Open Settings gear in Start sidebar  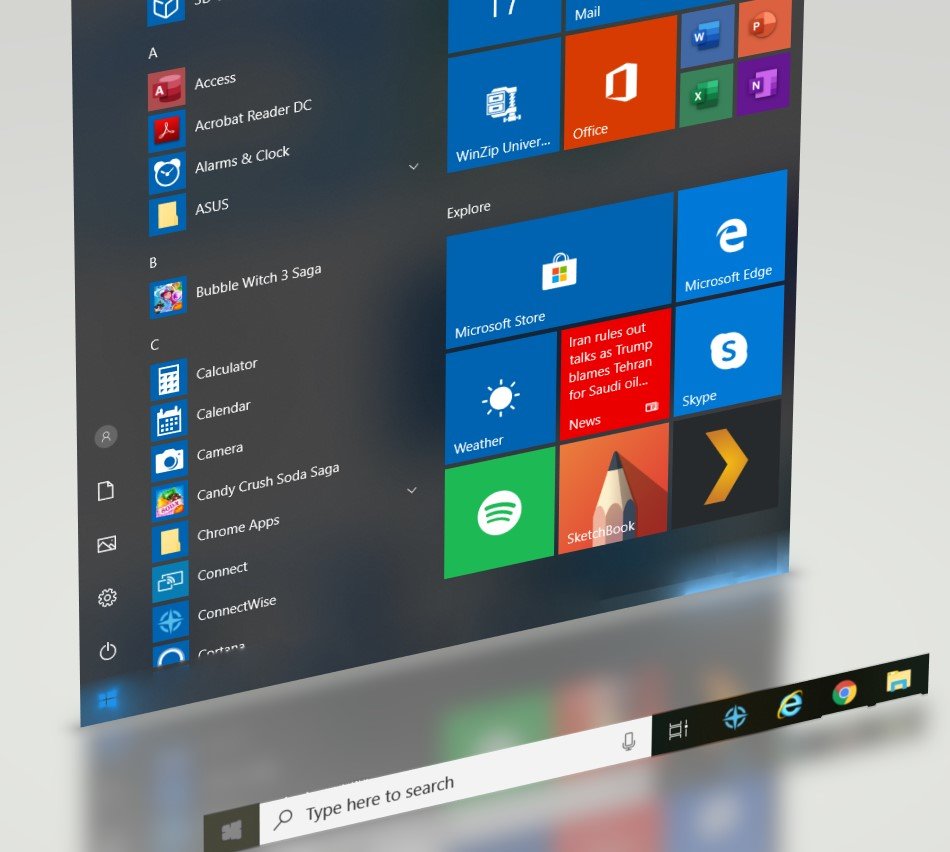(107, 598)
